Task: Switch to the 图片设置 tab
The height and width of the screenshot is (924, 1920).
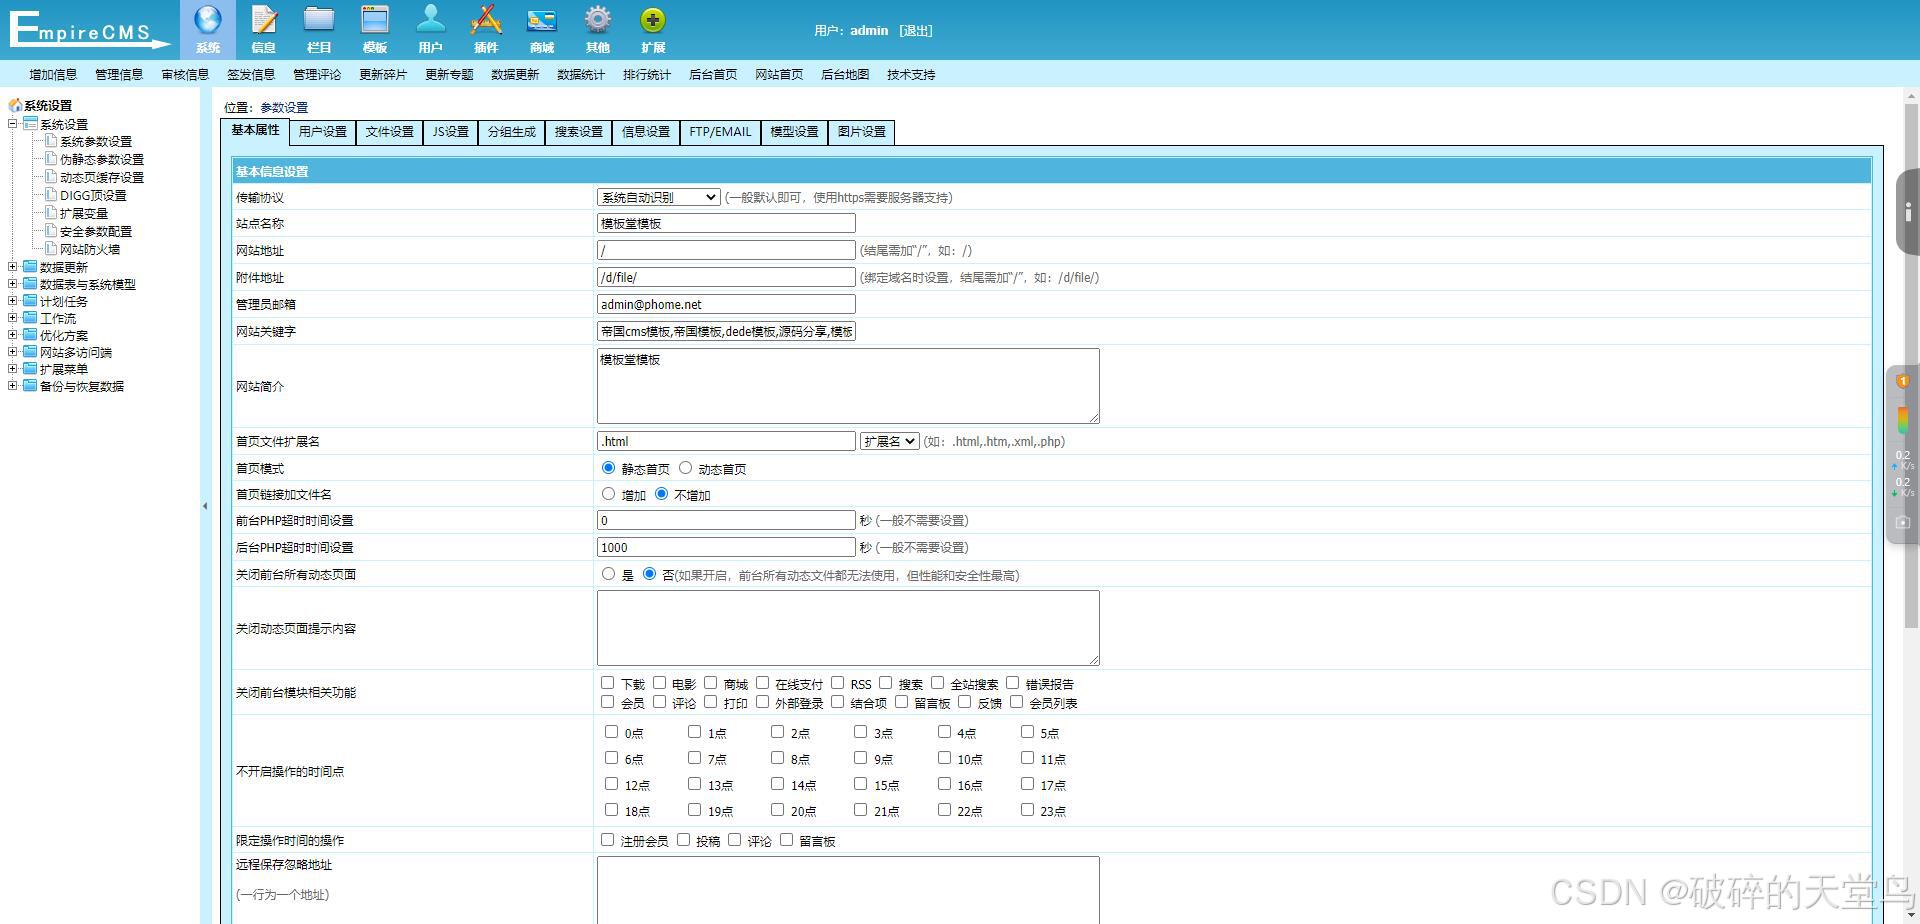Action: pyautogui.click(x=861, y=132)
